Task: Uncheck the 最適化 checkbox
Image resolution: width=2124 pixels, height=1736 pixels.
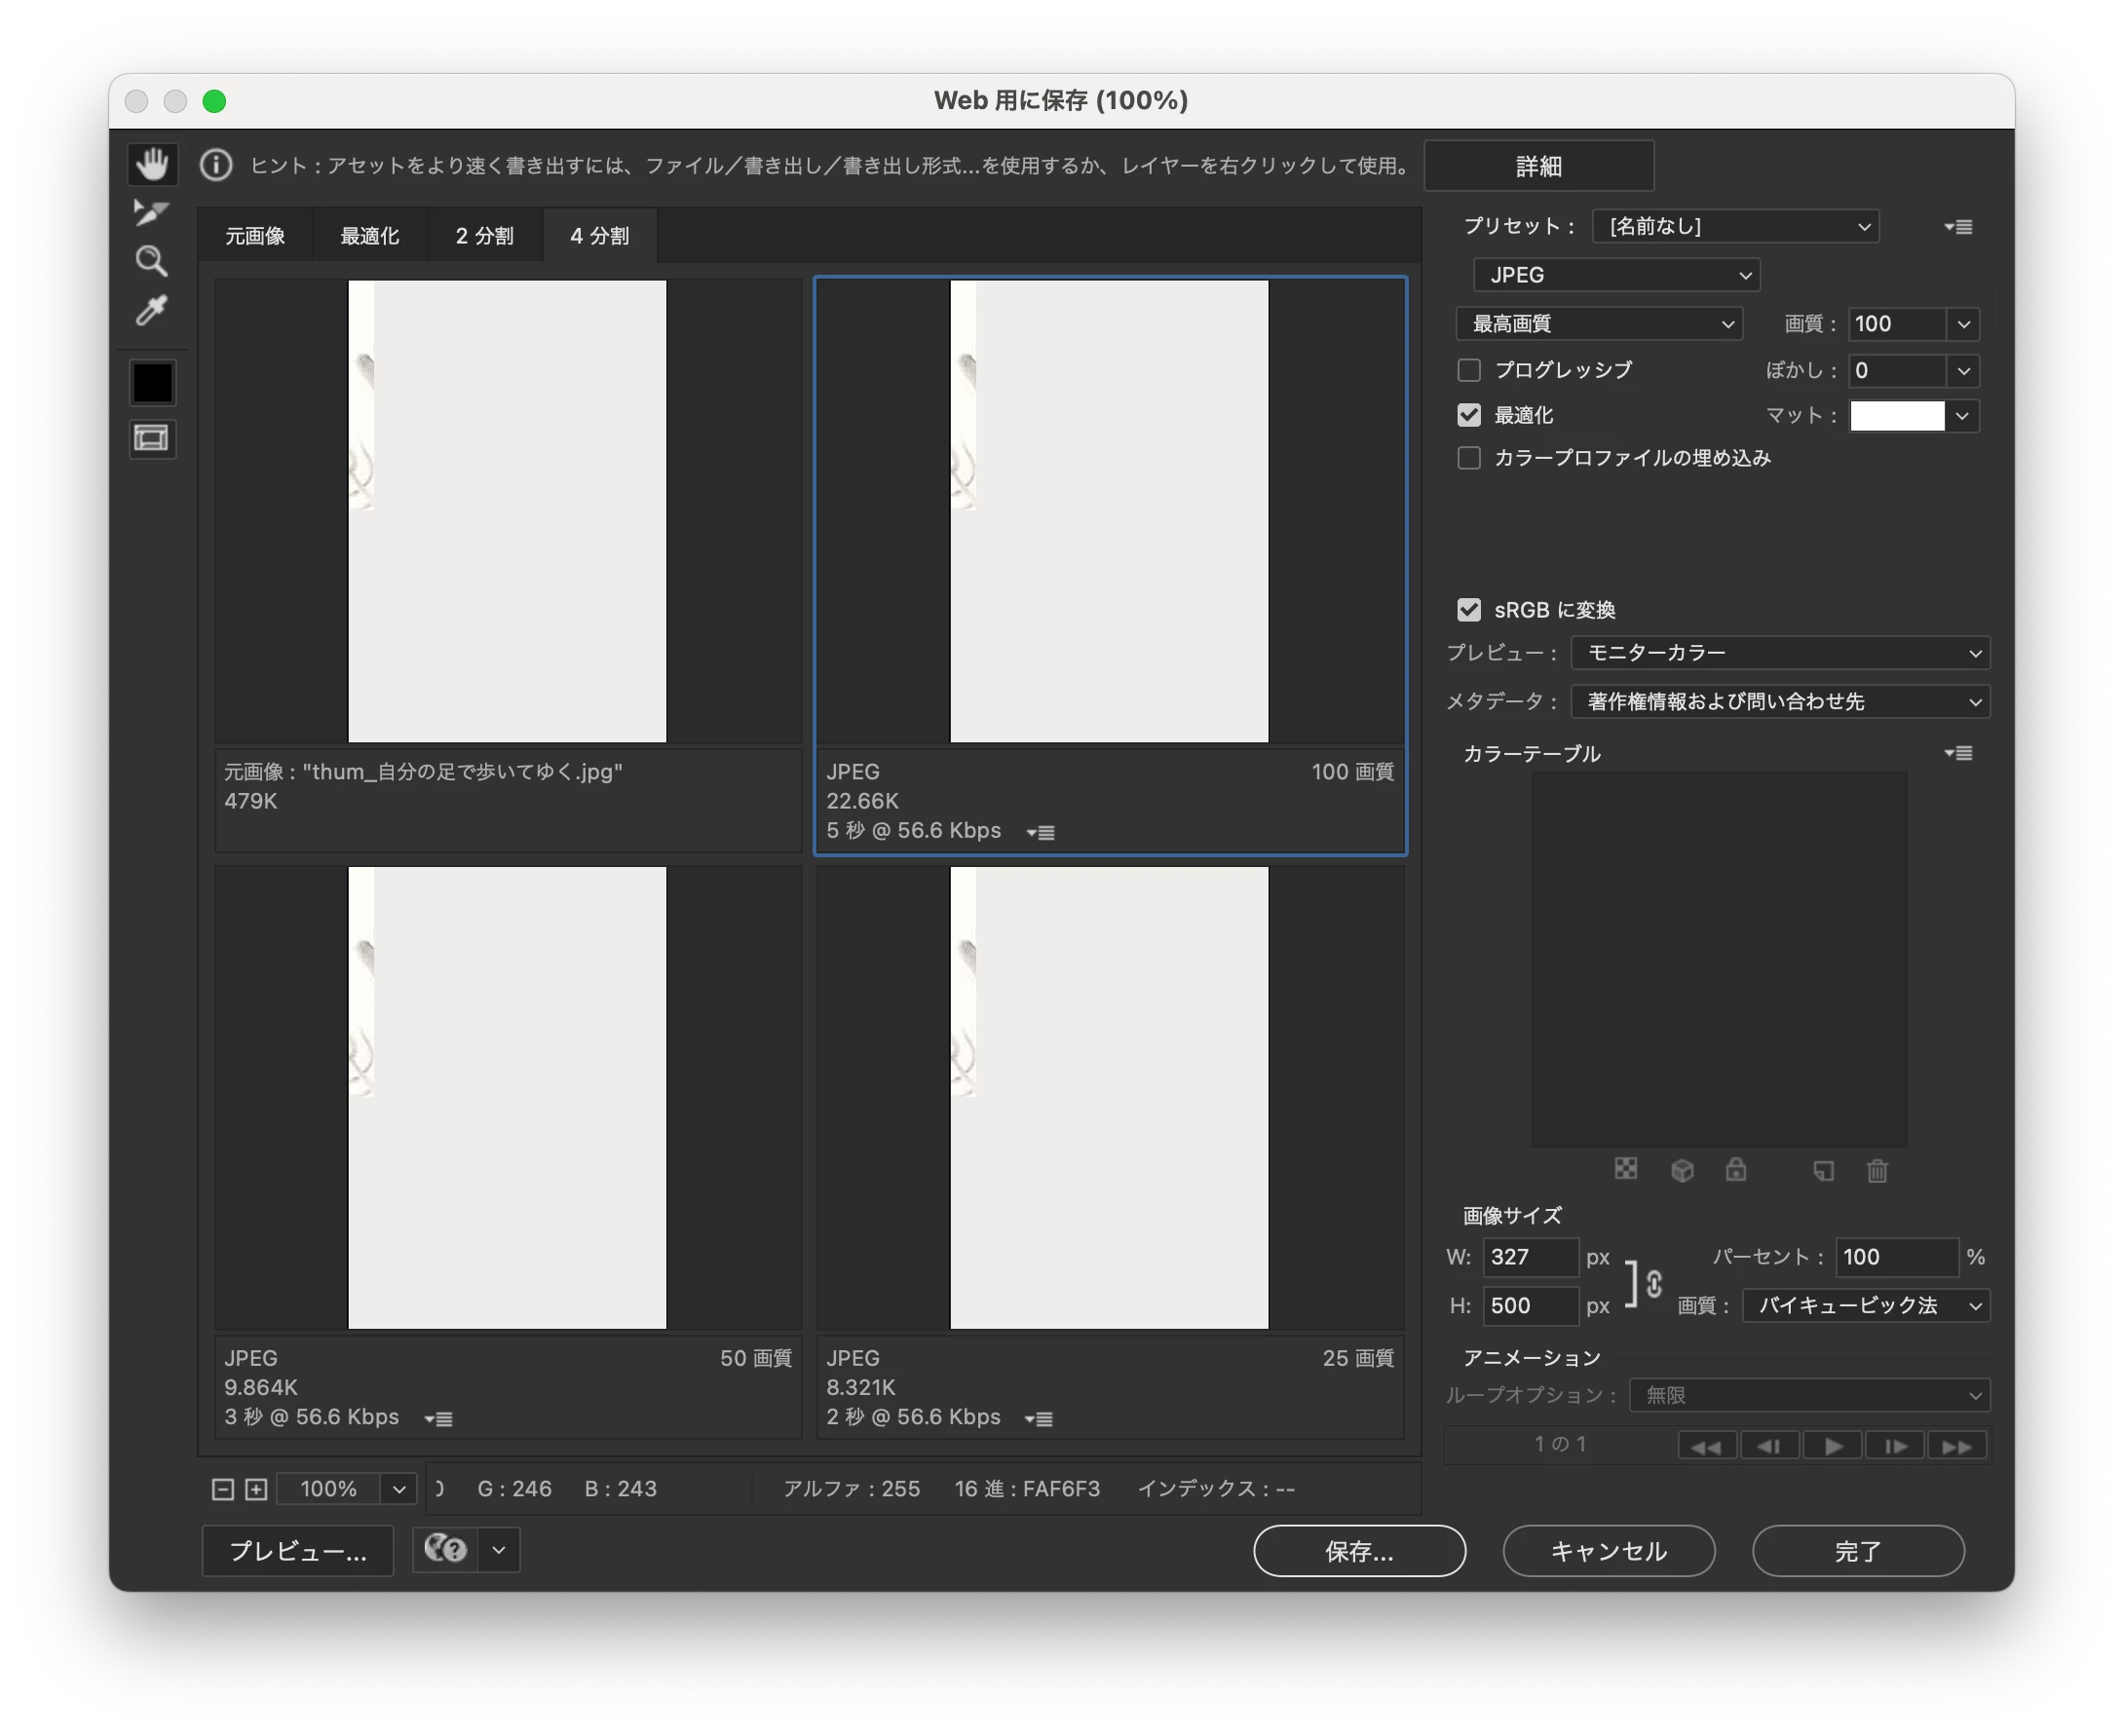Action: 1469,415
